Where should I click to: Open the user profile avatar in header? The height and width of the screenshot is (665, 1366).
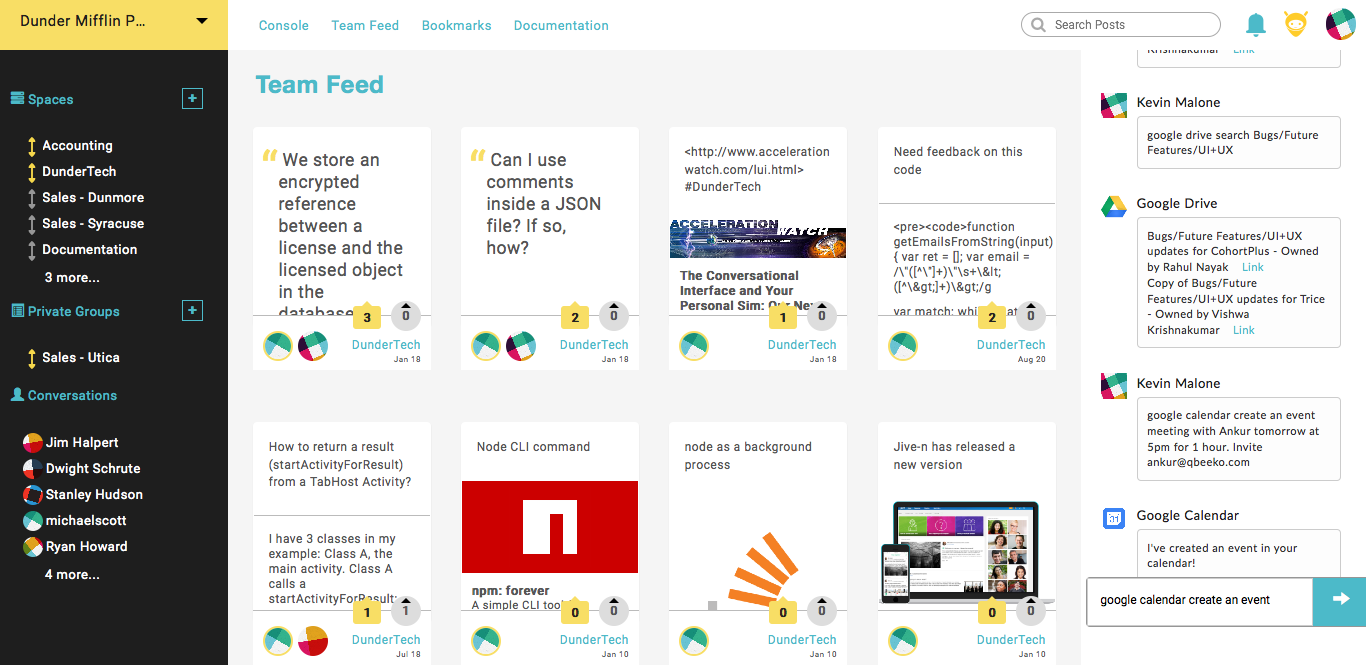pyautogui.click(x=1340, y=25)
